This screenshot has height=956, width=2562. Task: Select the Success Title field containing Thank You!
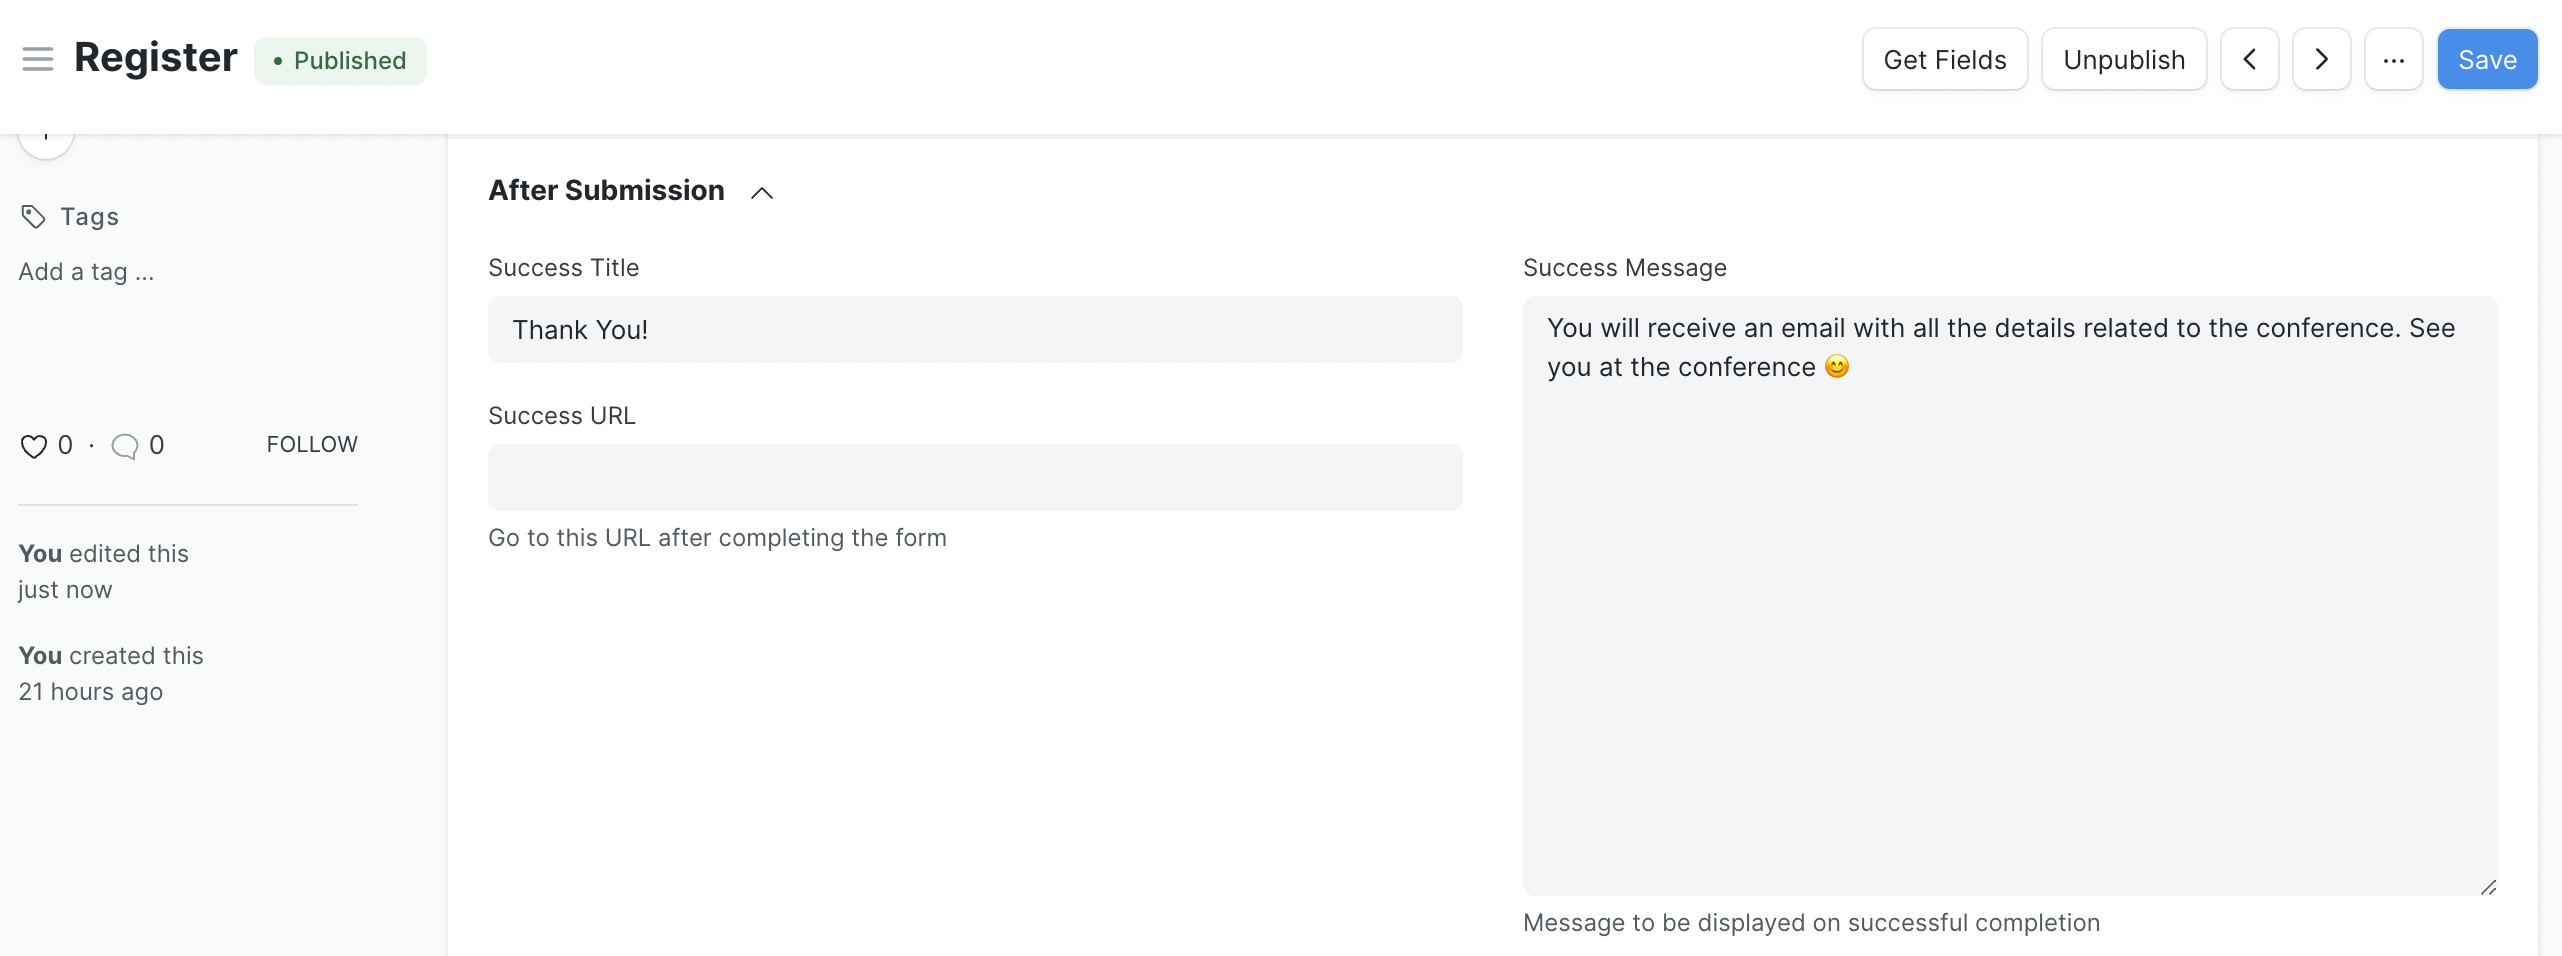[974, 330]
